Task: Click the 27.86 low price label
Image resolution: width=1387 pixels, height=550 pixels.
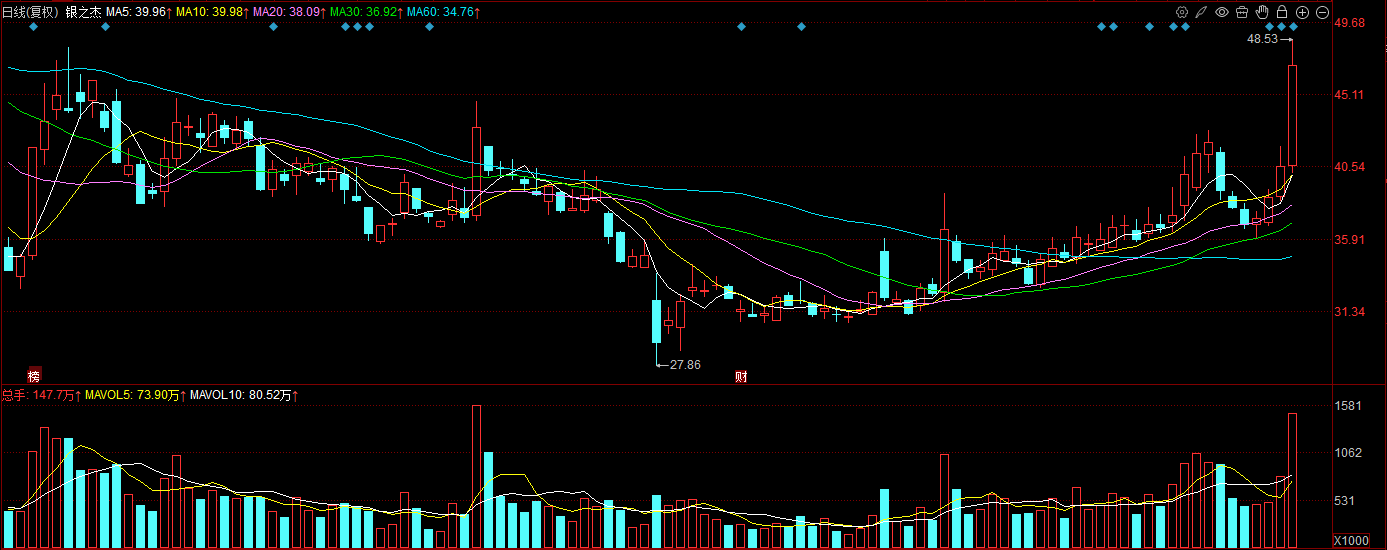Action: pyautogui.click(x=685, y=365)
